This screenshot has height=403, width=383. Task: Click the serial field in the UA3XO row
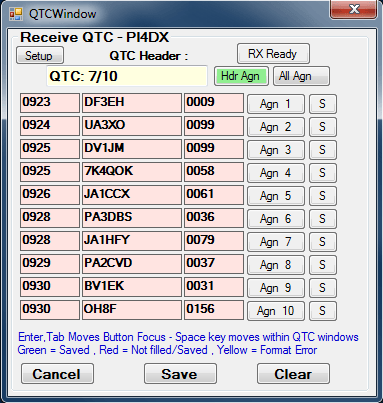click(214, 126)
